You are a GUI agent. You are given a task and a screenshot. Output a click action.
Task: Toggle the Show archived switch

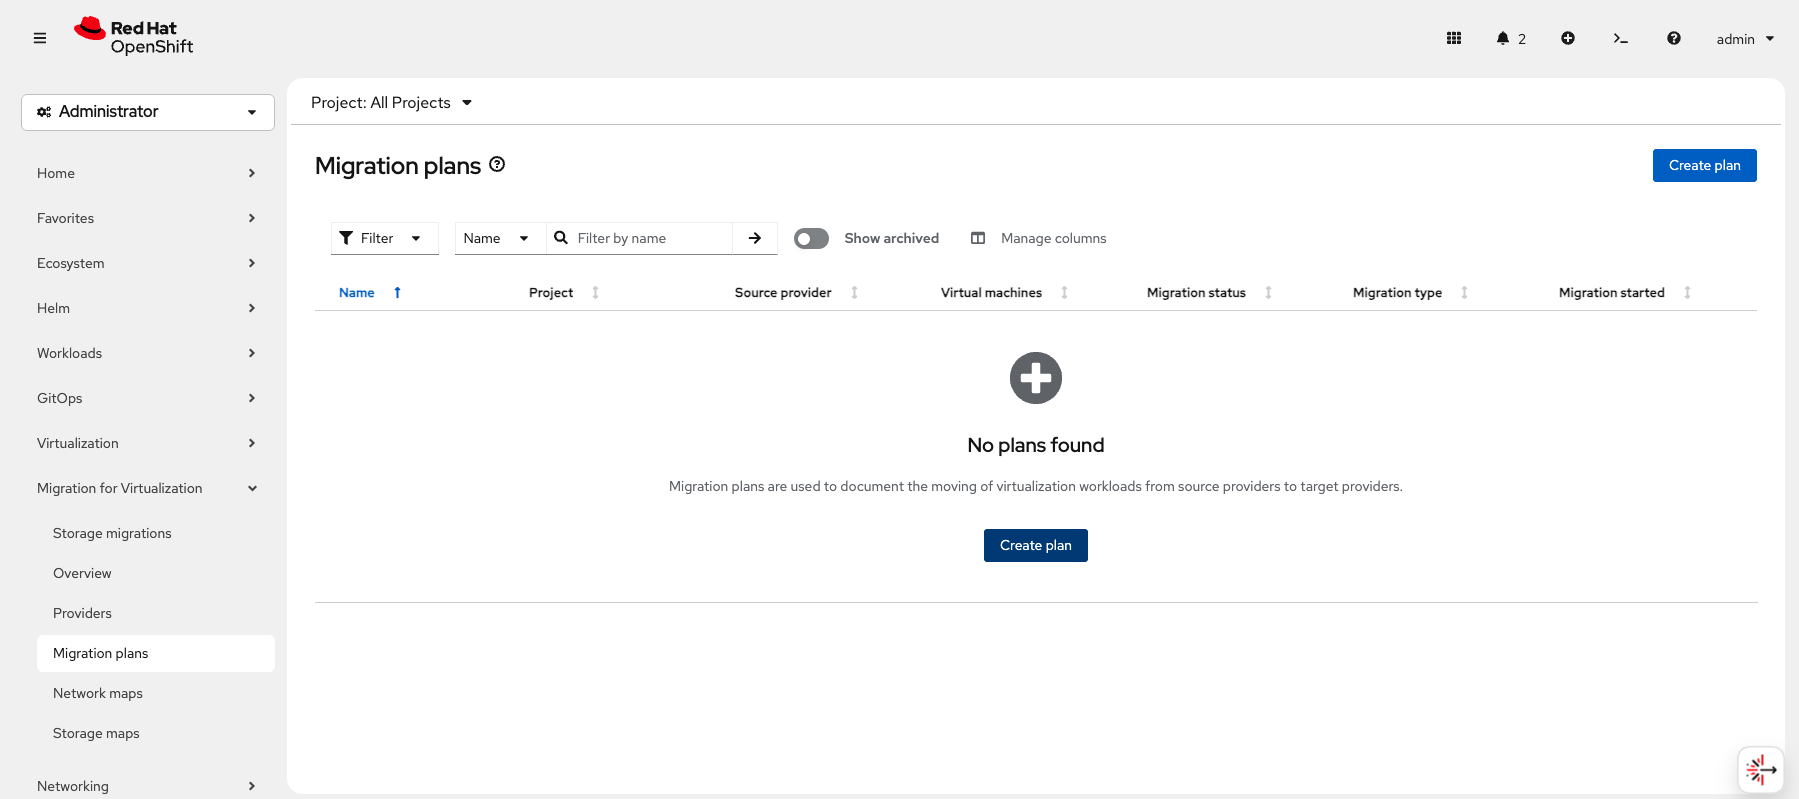pos(811,238)
